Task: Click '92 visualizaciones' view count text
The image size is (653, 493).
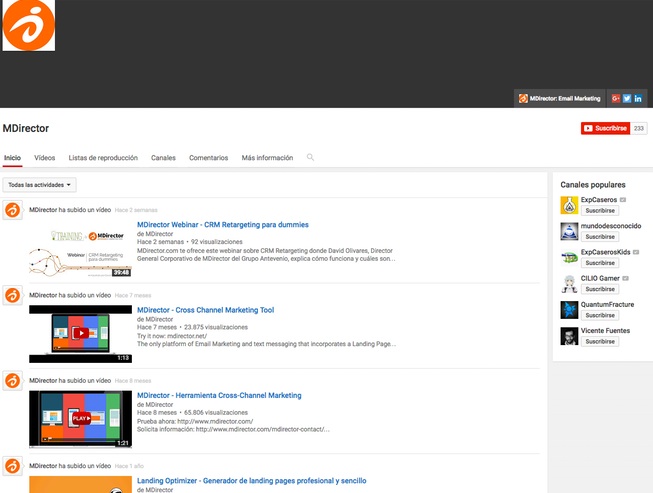Action: coord(217,242)
